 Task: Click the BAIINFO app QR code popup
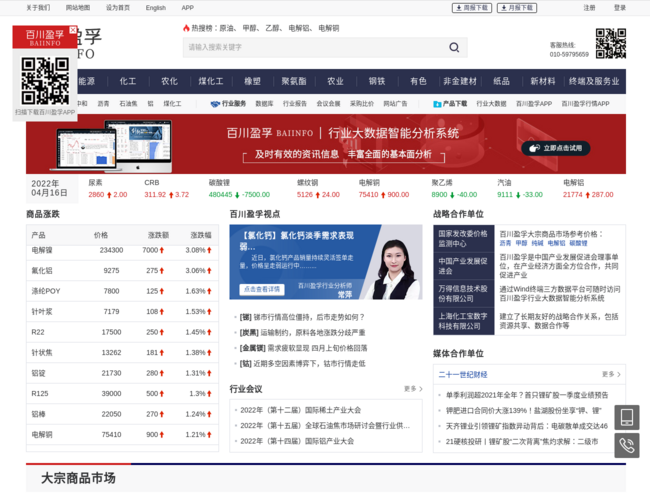coord(45,81)
